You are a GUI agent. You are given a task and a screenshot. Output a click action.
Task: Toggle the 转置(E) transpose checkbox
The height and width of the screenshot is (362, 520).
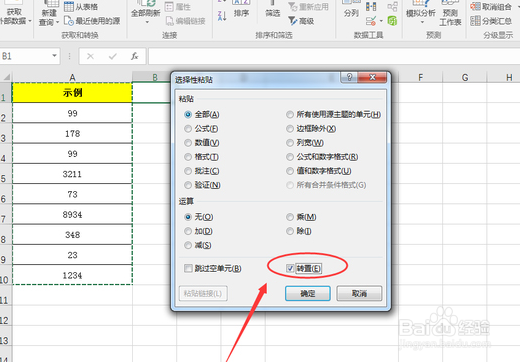point(304,268)
